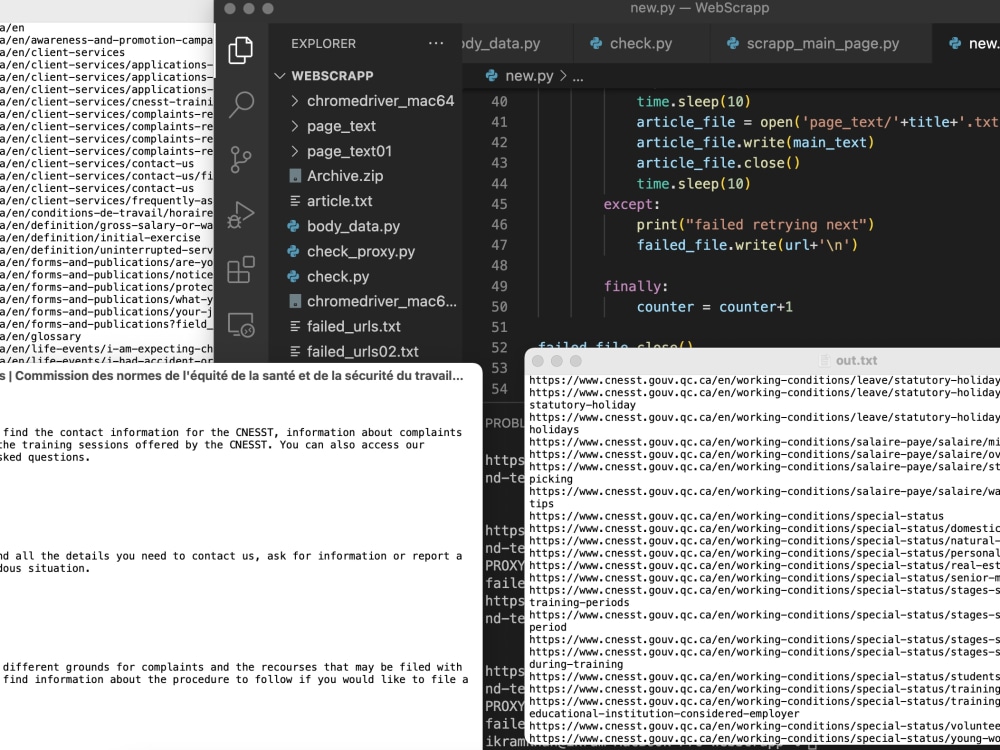Click the 'asked questions.' text in document
Viewport: 1000px width, 750px height.
[45, 457]
